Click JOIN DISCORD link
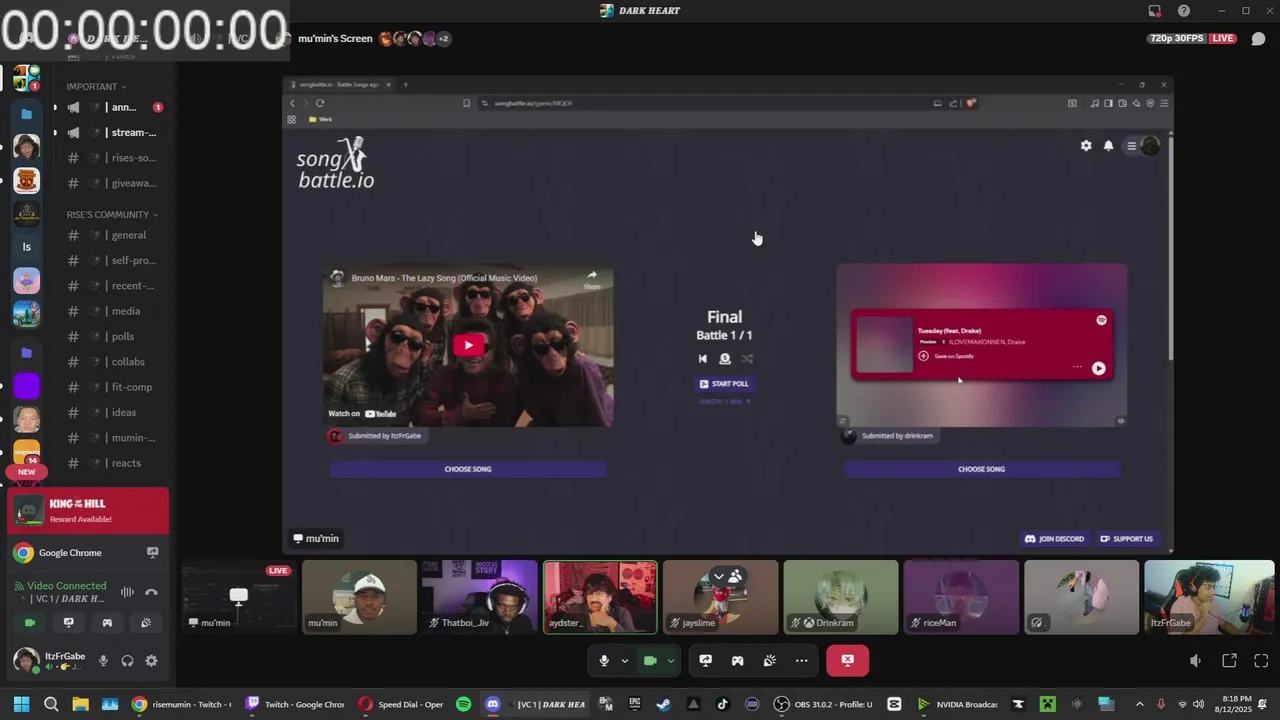Image resolution: width=1280 pixels, height=720 pixels. pos(1054,539)
